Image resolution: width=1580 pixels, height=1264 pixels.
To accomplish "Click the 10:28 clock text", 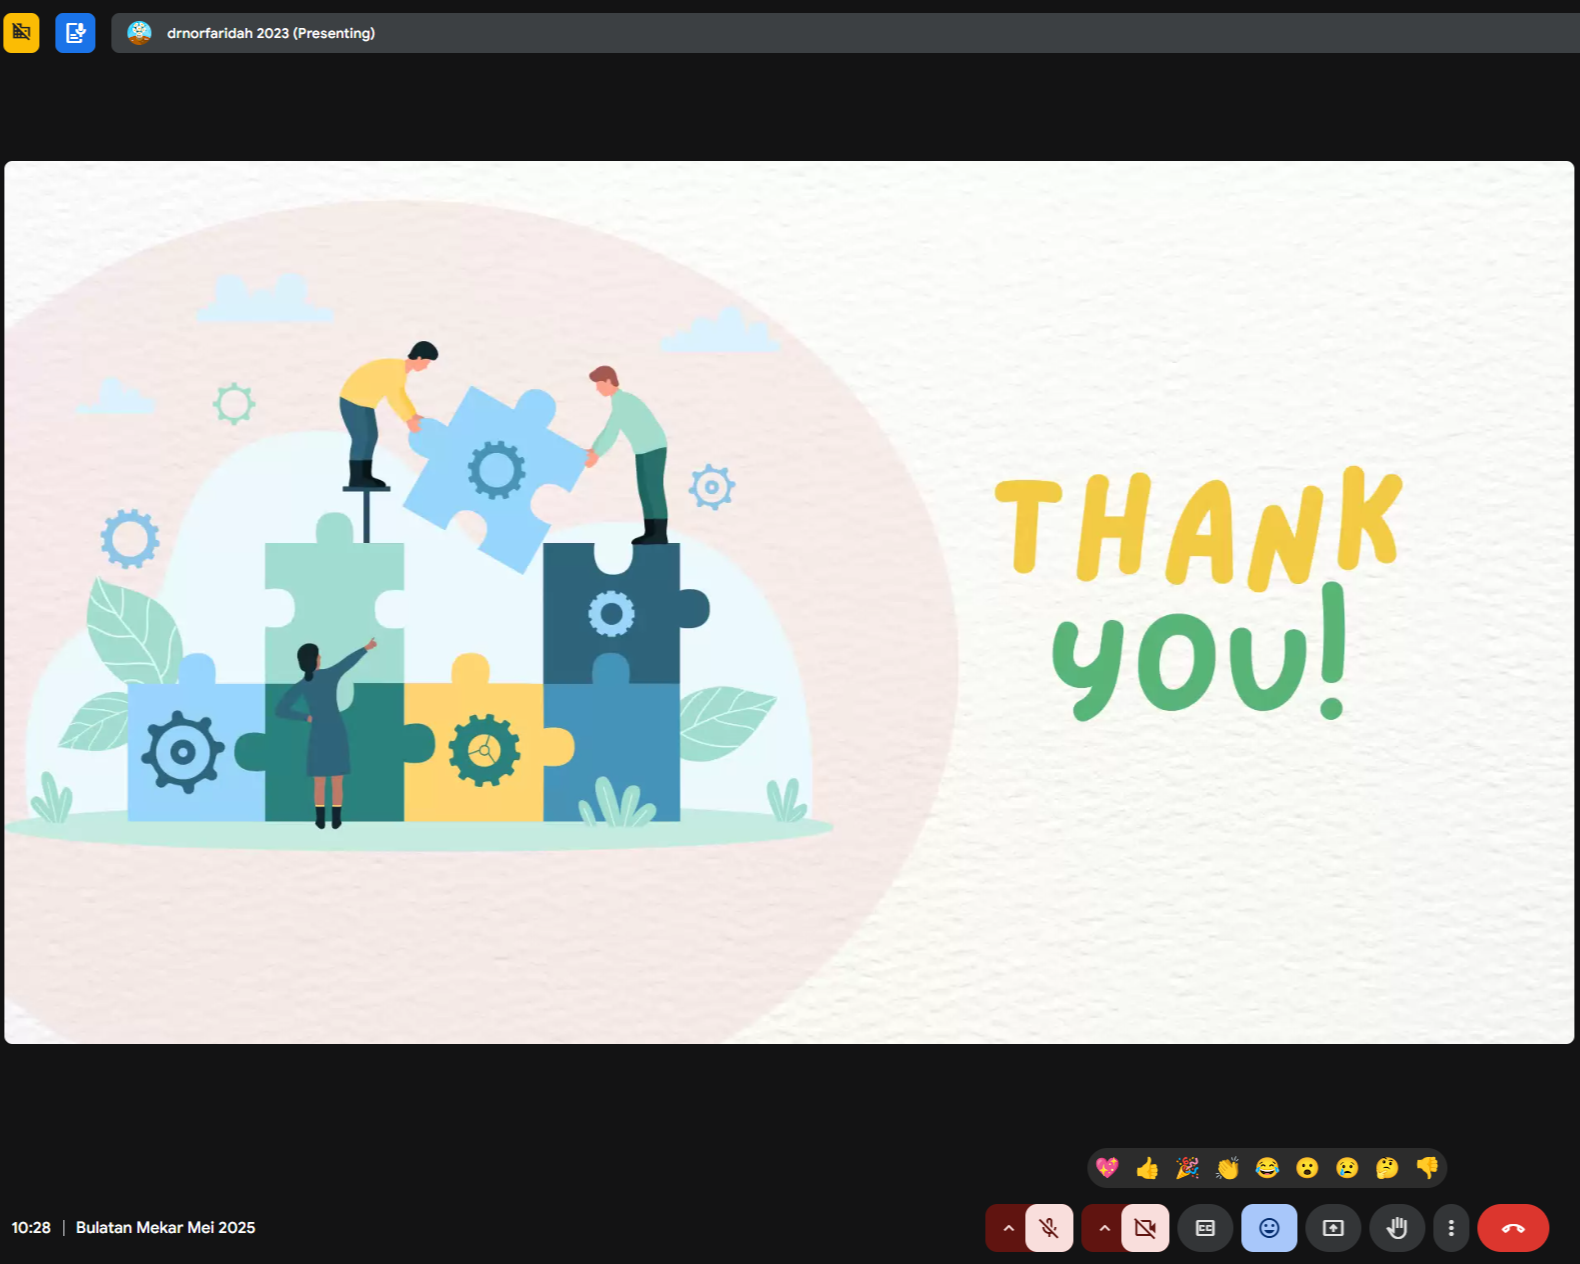I will (31, 1227).
